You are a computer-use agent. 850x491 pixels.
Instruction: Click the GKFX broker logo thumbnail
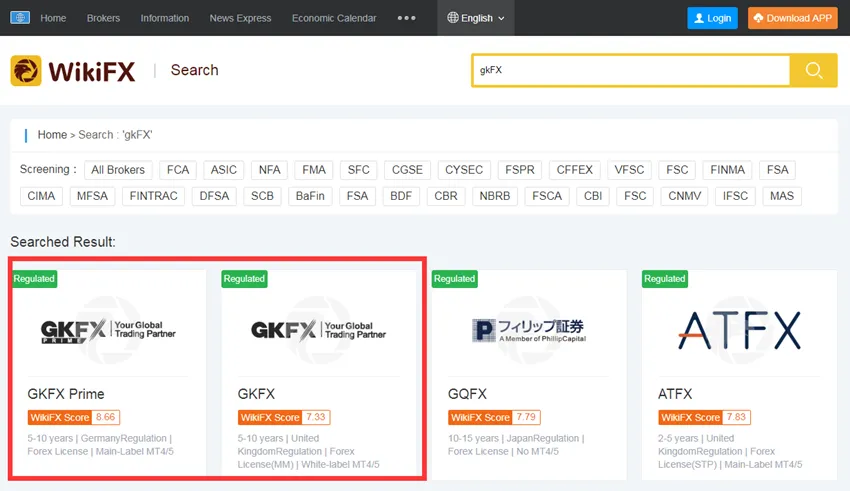[319, 330]
